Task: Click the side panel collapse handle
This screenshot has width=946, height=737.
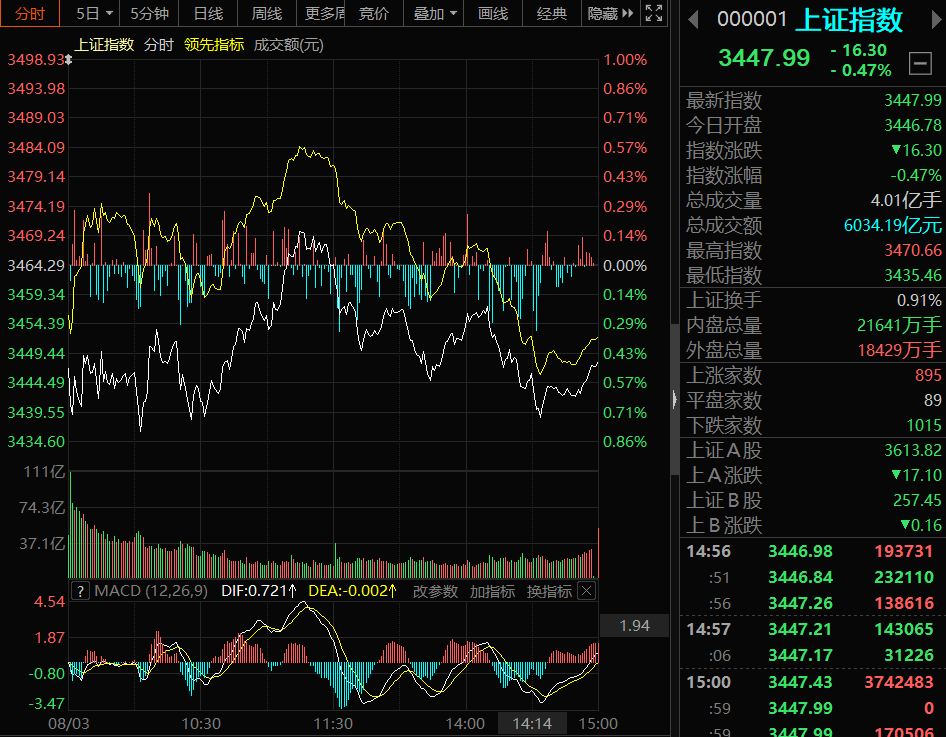Action: pyautogui.click(x=674, y=400)
